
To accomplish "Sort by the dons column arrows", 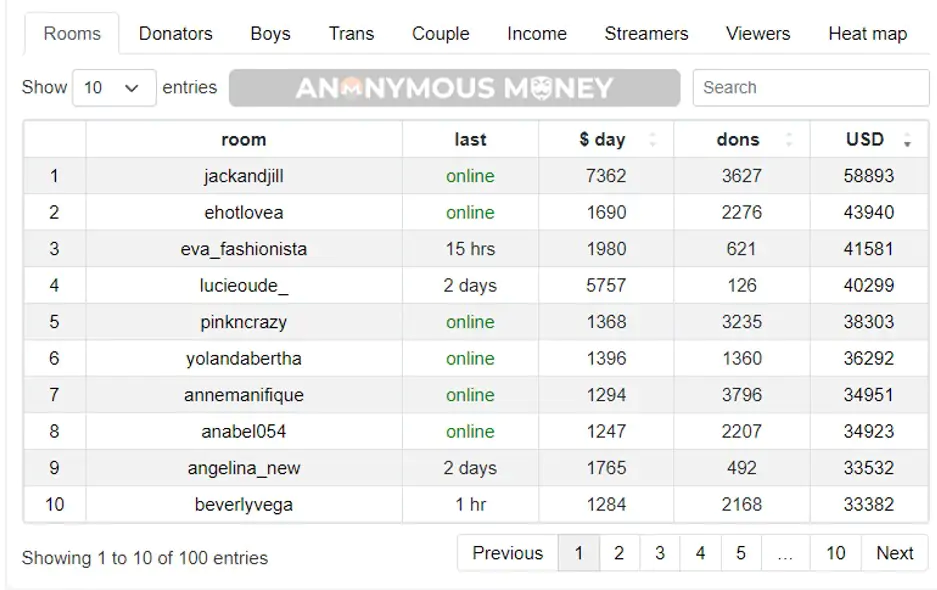I will [788, 140].
